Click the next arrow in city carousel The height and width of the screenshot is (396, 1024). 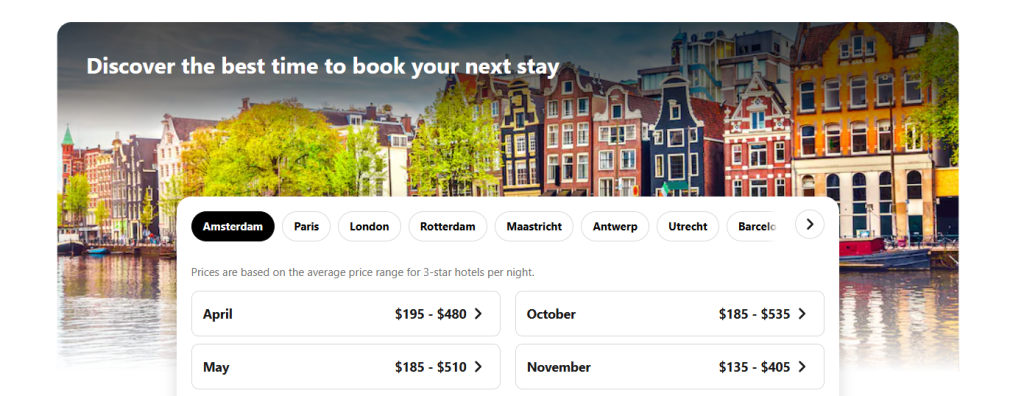click(810, 224)
